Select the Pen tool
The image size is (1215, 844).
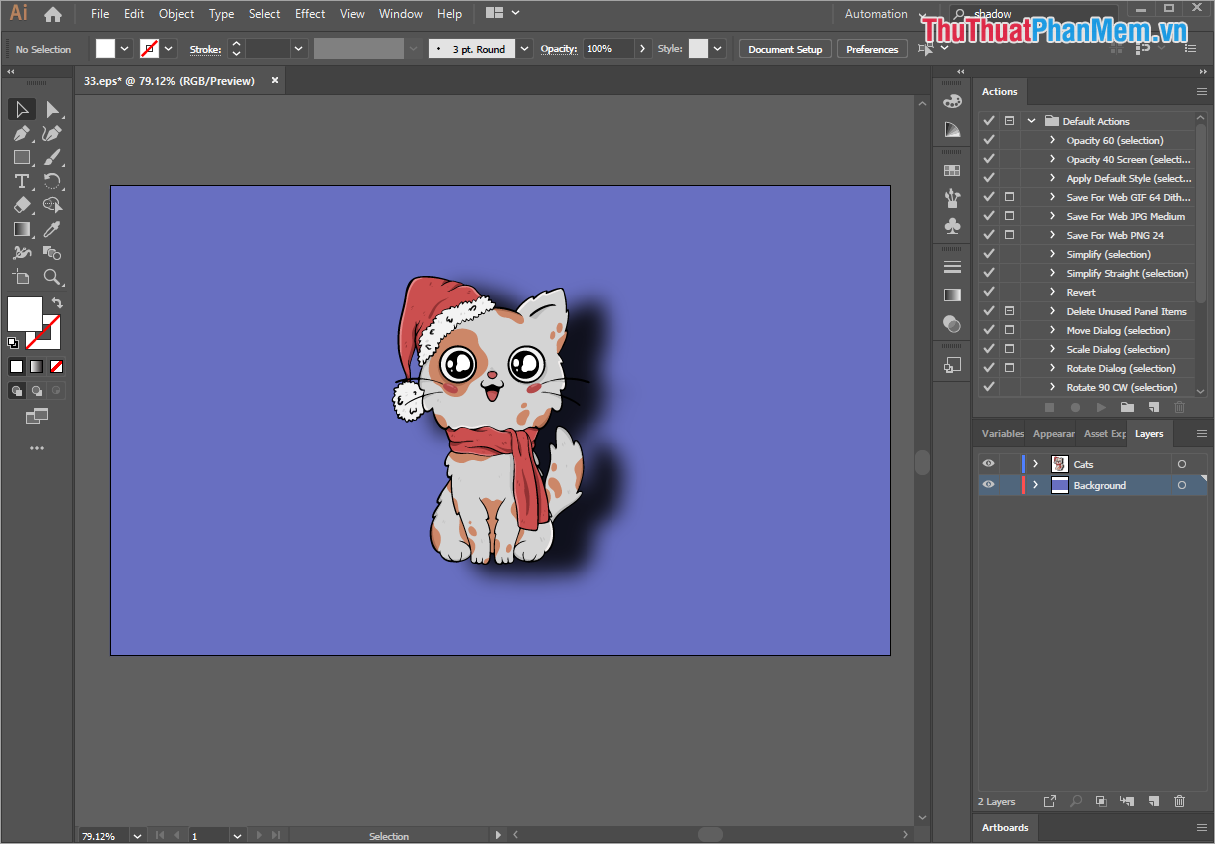point(22,133)
